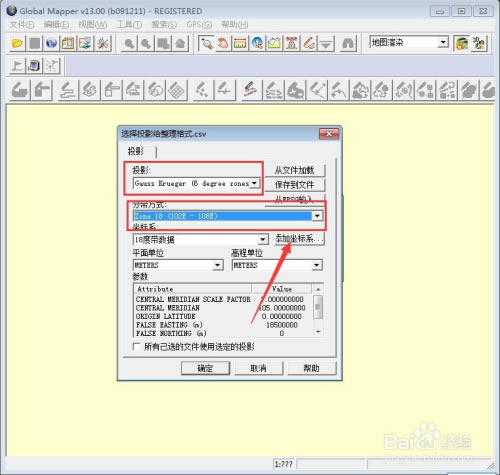The height and width of the screenshot is (475, 500).
Task: Open the 3D view icon
Action: 479,43
